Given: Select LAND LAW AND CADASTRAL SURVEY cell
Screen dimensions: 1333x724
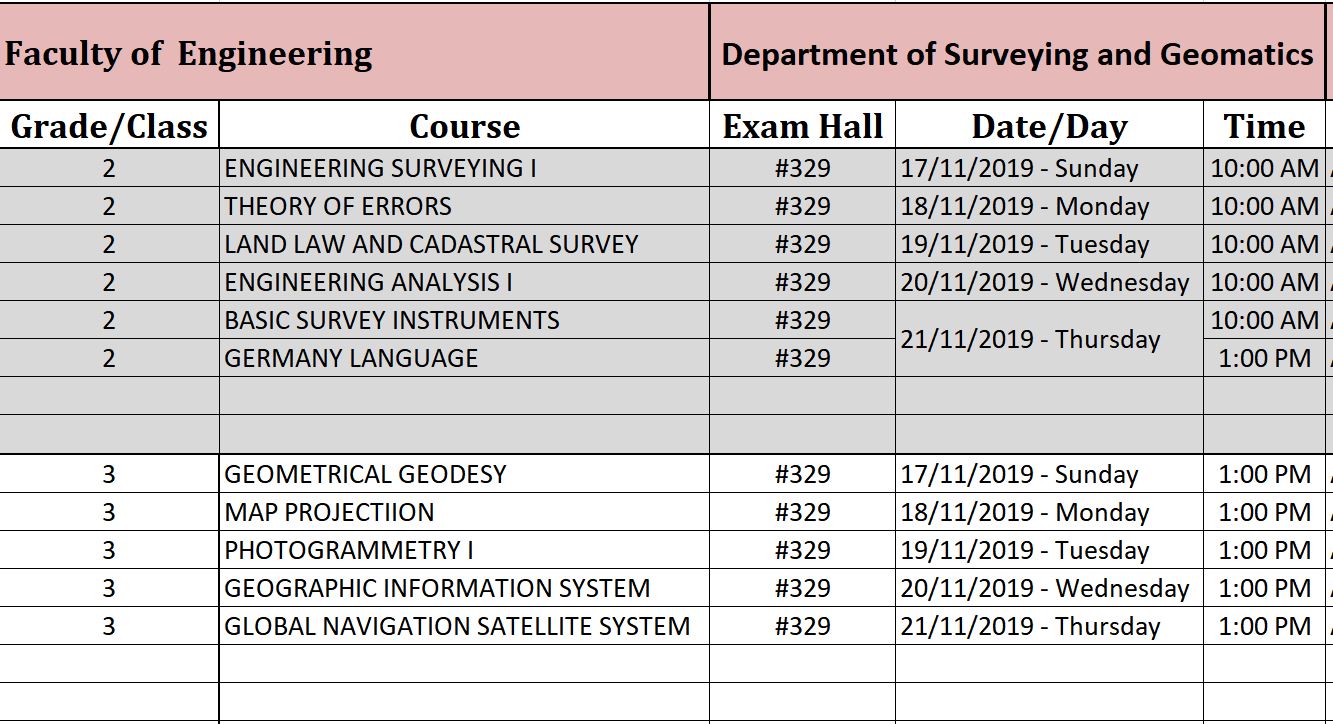Looking at the screenshot, I should tap(431, 244).
